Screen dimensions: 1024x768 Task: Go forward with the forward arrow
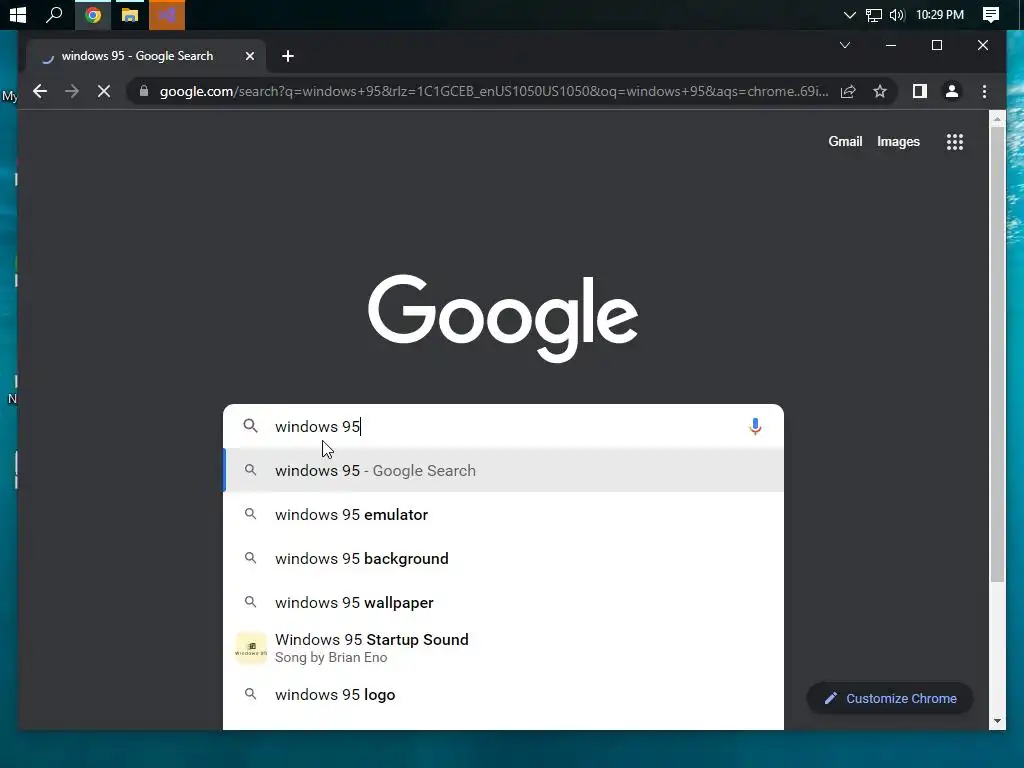72,91
